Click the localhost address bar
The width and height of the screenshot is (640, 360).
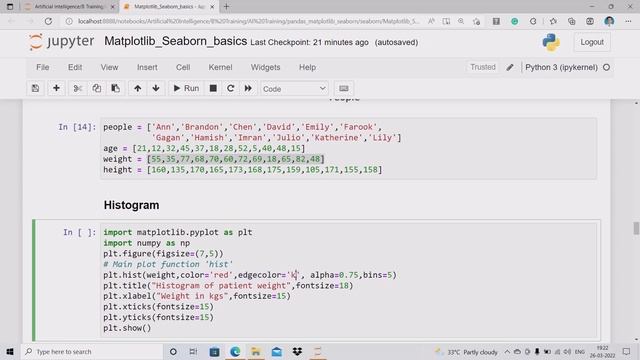pyautogui.click(x=248, y=21)
